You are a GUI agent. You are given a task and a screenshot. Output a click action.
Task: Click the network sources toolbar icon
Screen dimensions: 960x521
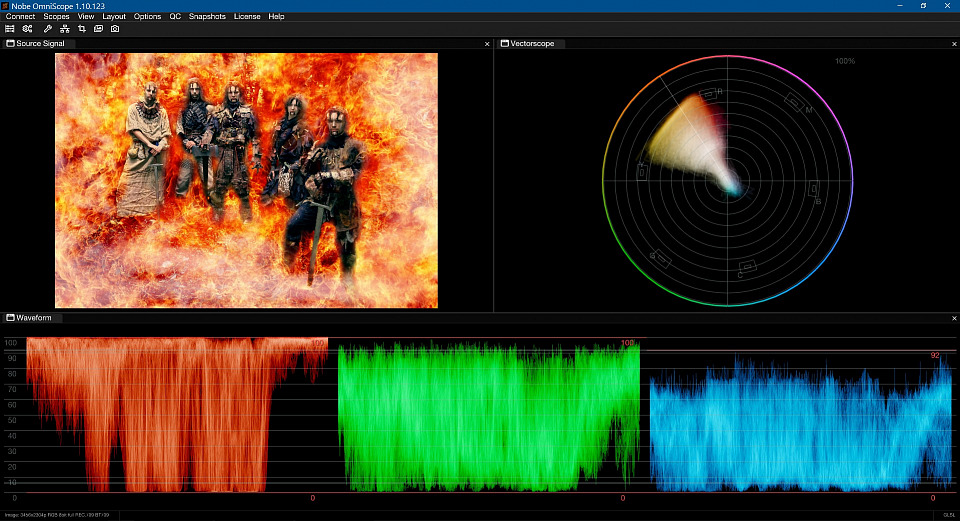(64, 29)
